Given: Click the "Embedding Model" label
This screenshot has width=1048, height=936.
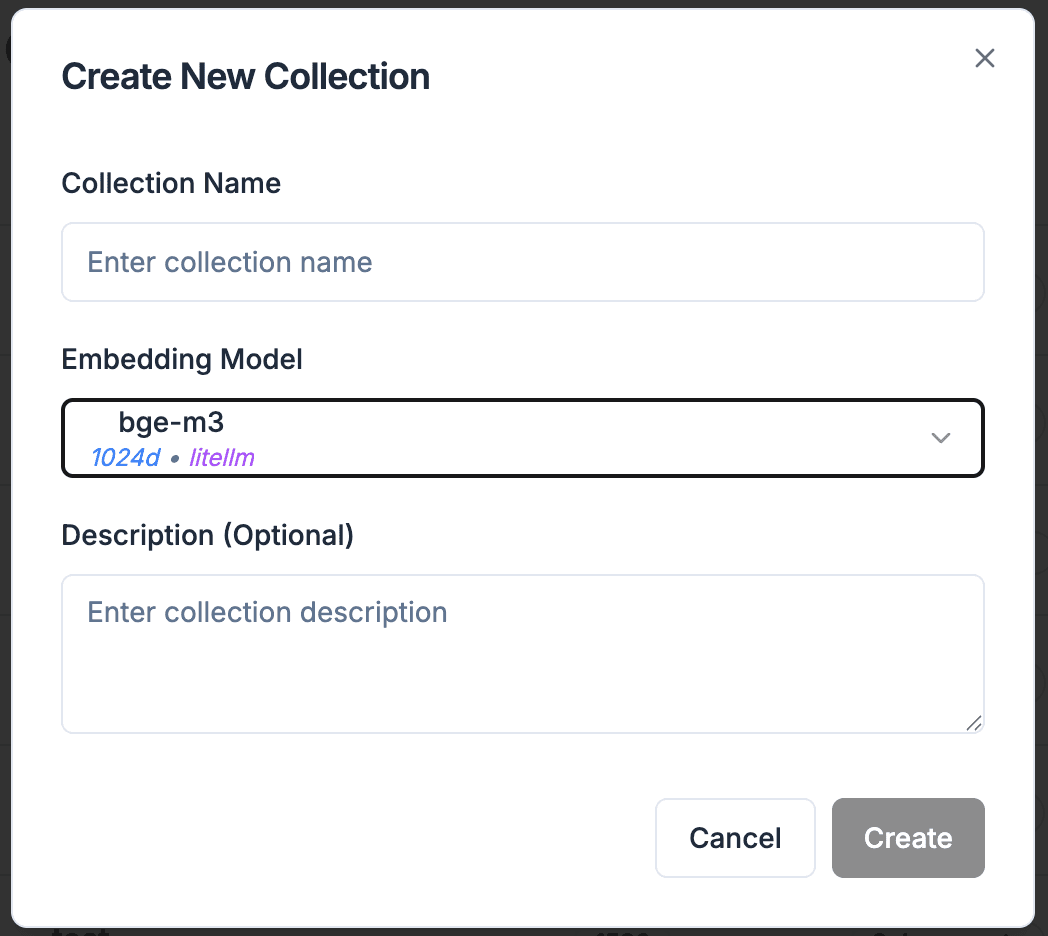Looking at the screenshot, I should (182, 359).
